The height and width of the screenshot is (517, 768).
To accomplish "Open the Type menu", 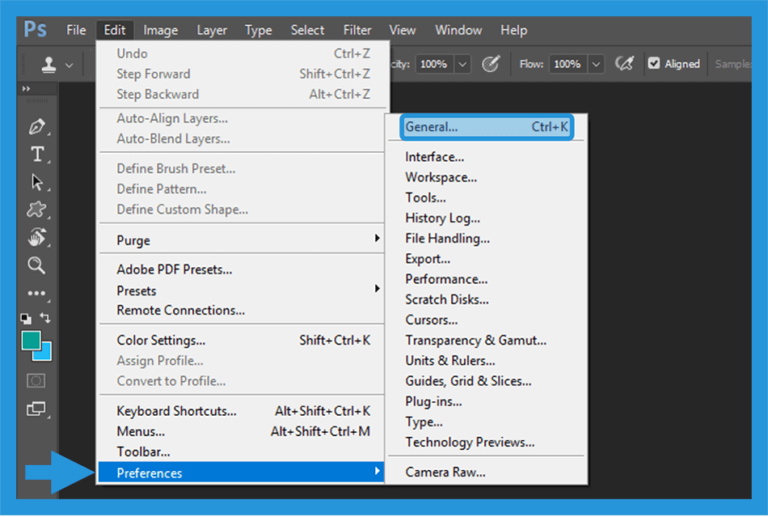I will pyautogui.click(x=258, y=30).
